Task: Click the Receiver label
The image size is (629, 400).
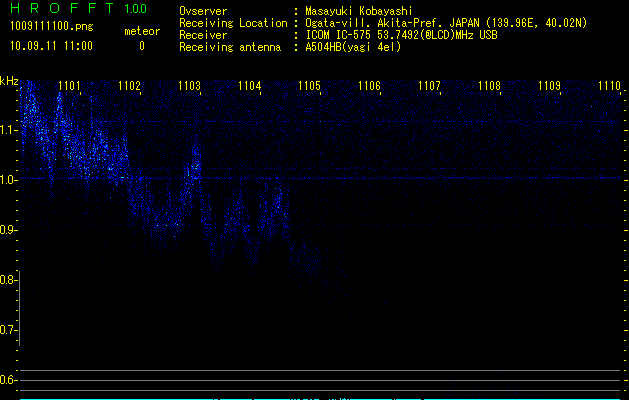Action: coord(203,35)
